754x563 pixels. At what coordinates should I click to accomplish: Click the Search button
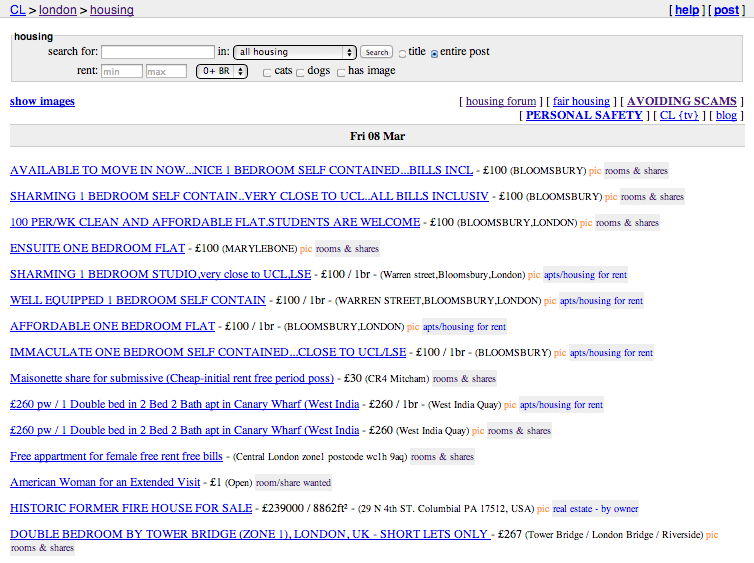(376, 52)
